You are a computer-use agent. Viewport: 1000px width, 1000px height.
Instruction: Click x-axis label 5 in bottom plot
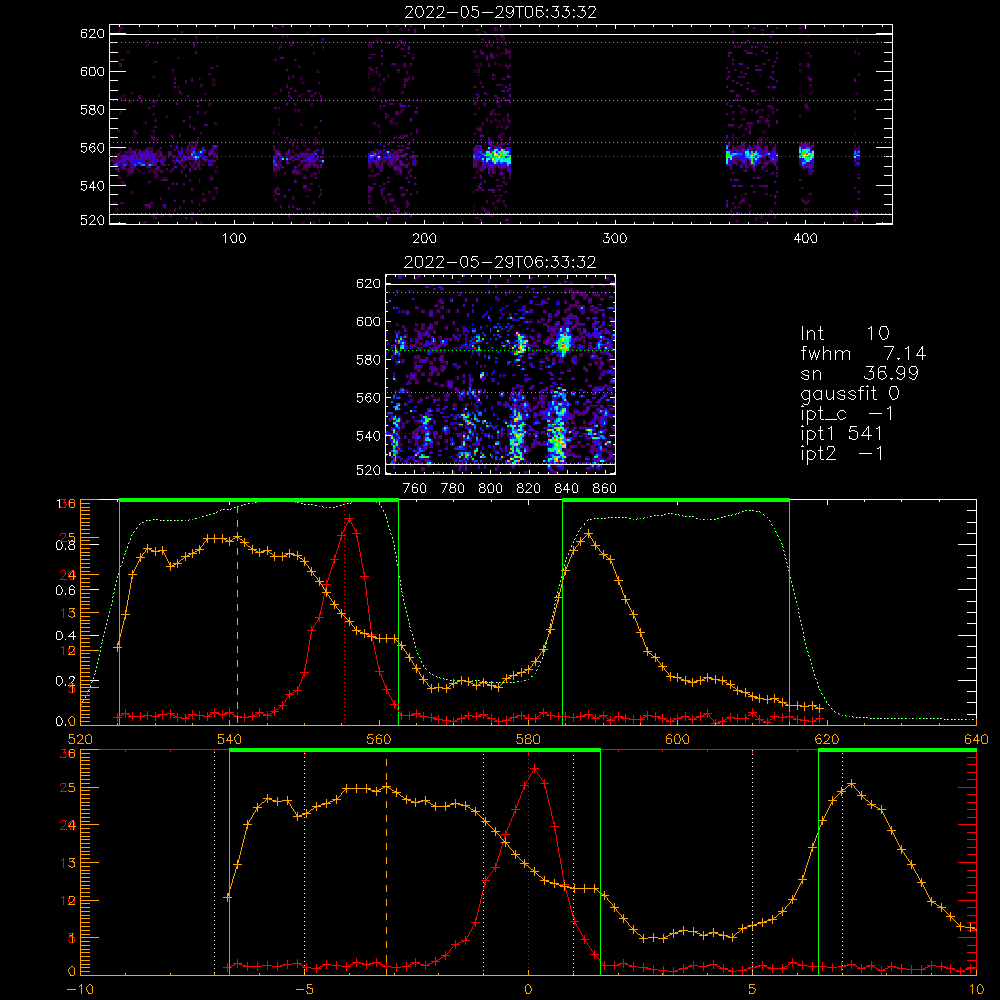[753, 990]
